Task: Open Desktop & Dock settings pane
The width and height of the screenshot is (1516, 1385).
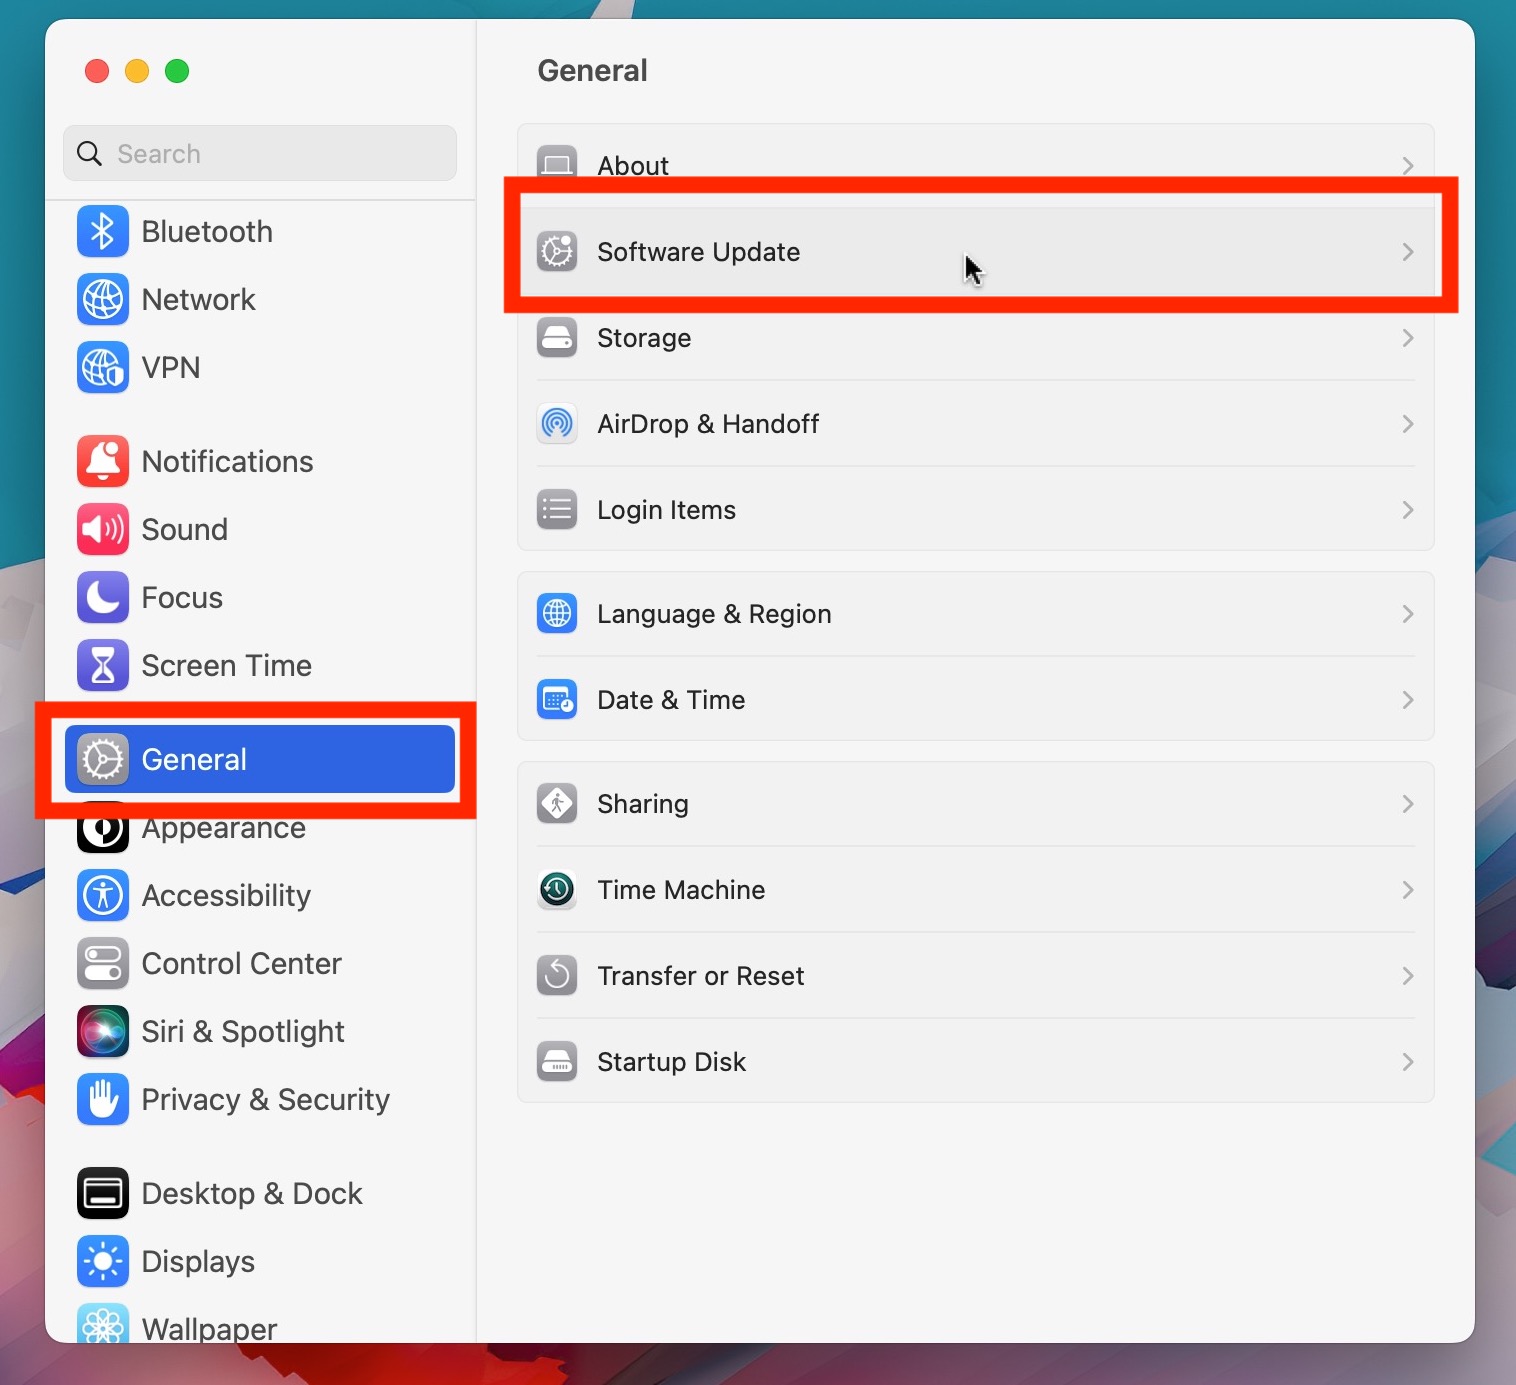Action: (251, 1193)
